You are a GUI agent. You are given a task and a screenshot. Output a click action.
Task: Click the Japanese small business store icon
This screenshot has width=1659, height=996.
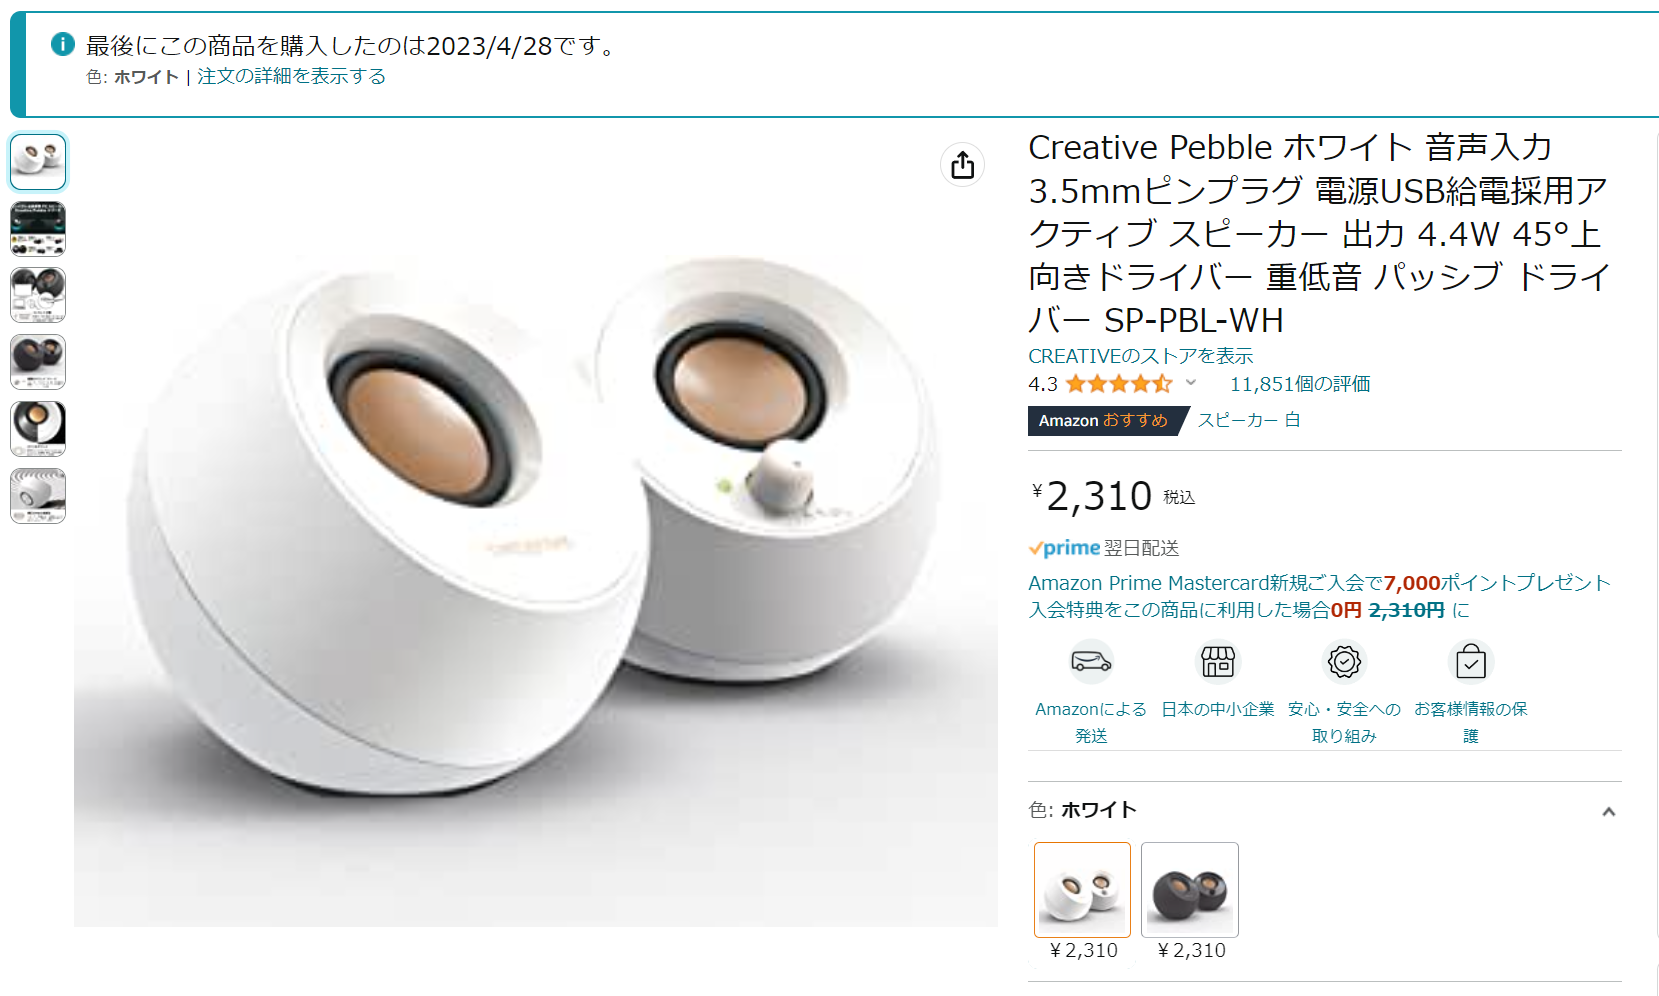point(1217,661)
